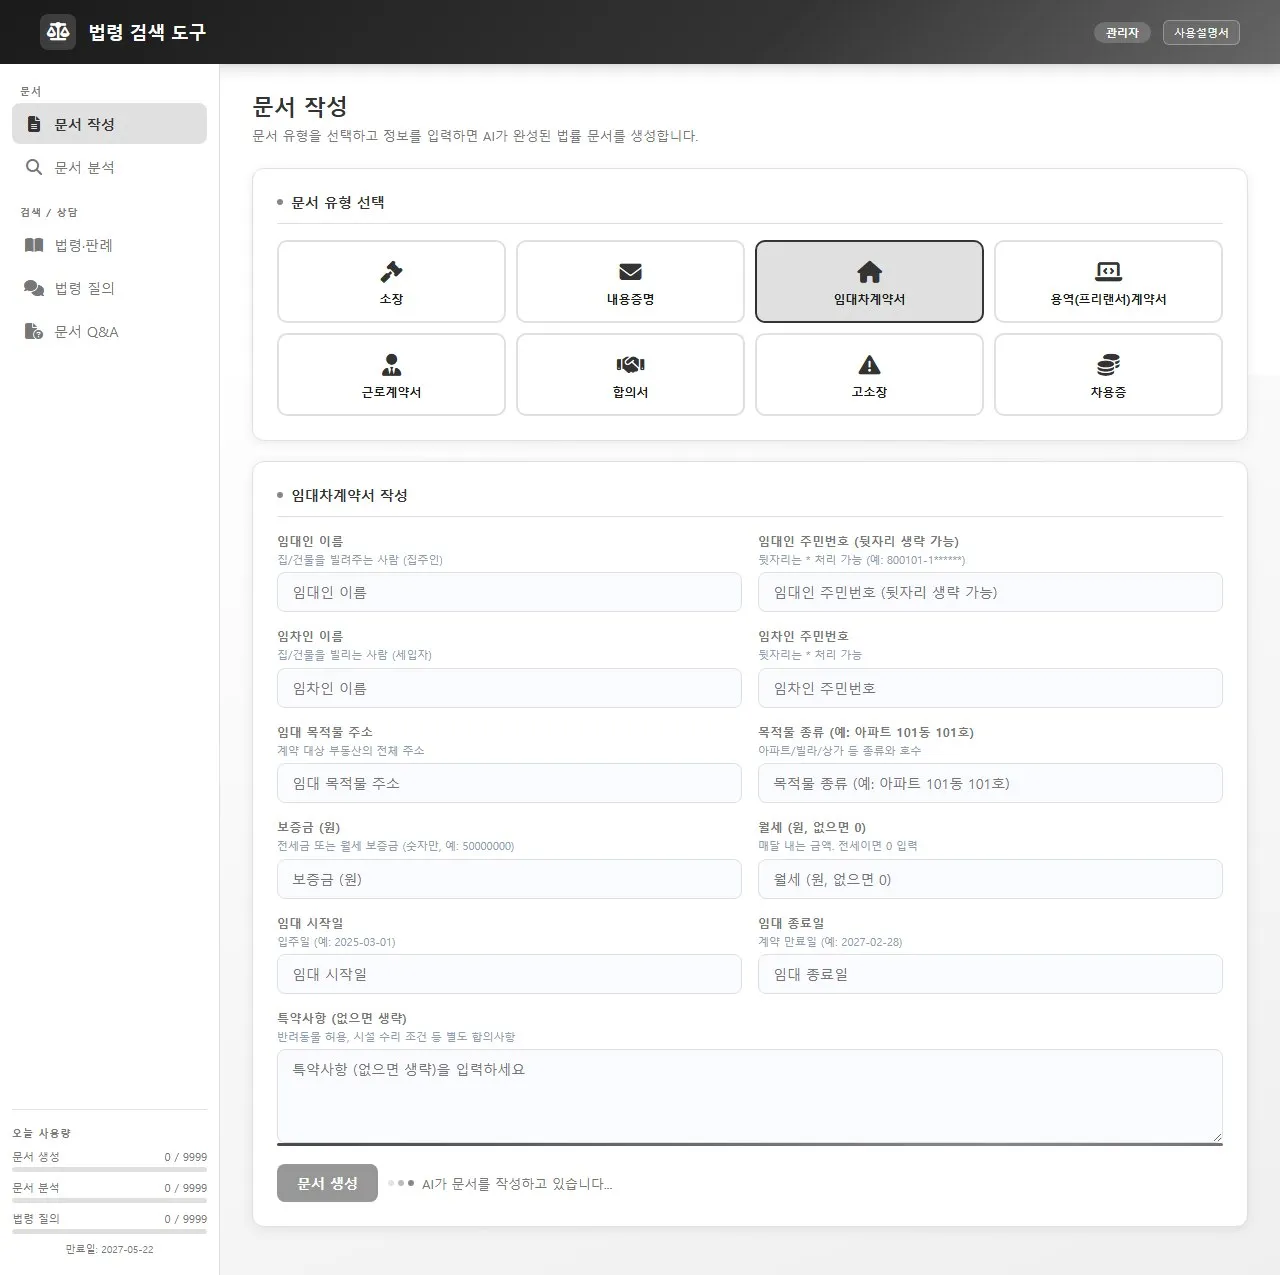Focus the 임대 시작일 input field
Viewport: 1280px width, 1275px height.
click(509, 974)
